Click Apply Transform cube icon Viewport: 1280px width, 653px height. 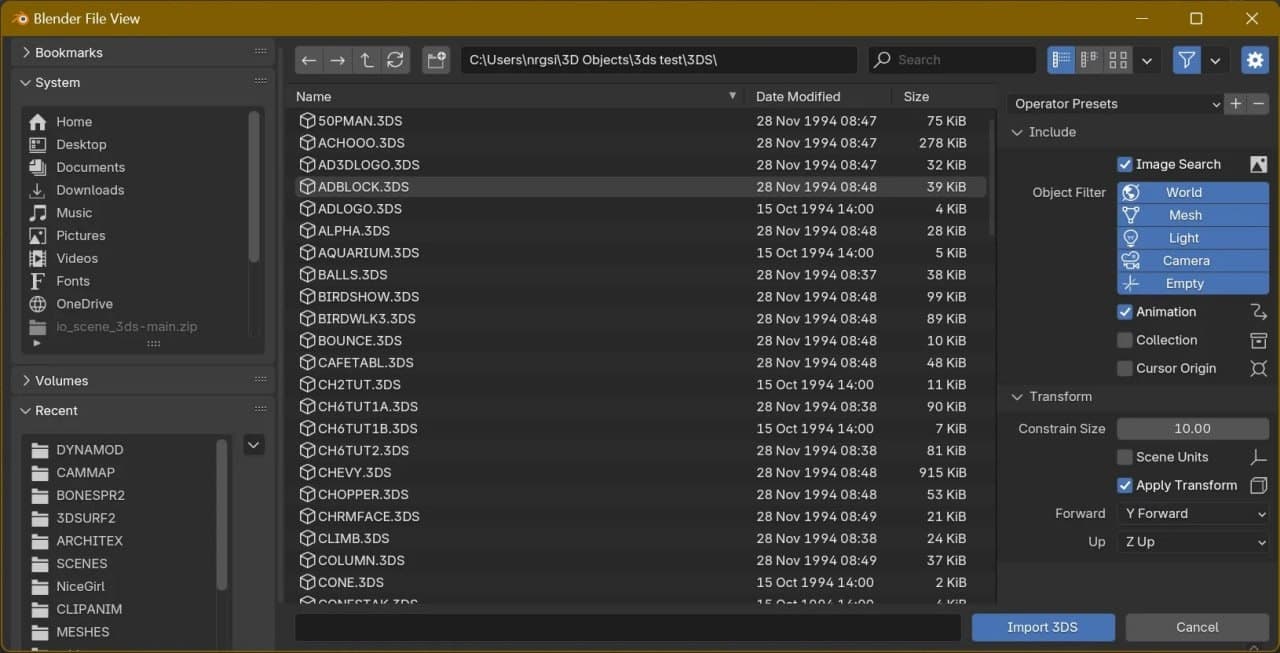click(x=1259, y=485)
